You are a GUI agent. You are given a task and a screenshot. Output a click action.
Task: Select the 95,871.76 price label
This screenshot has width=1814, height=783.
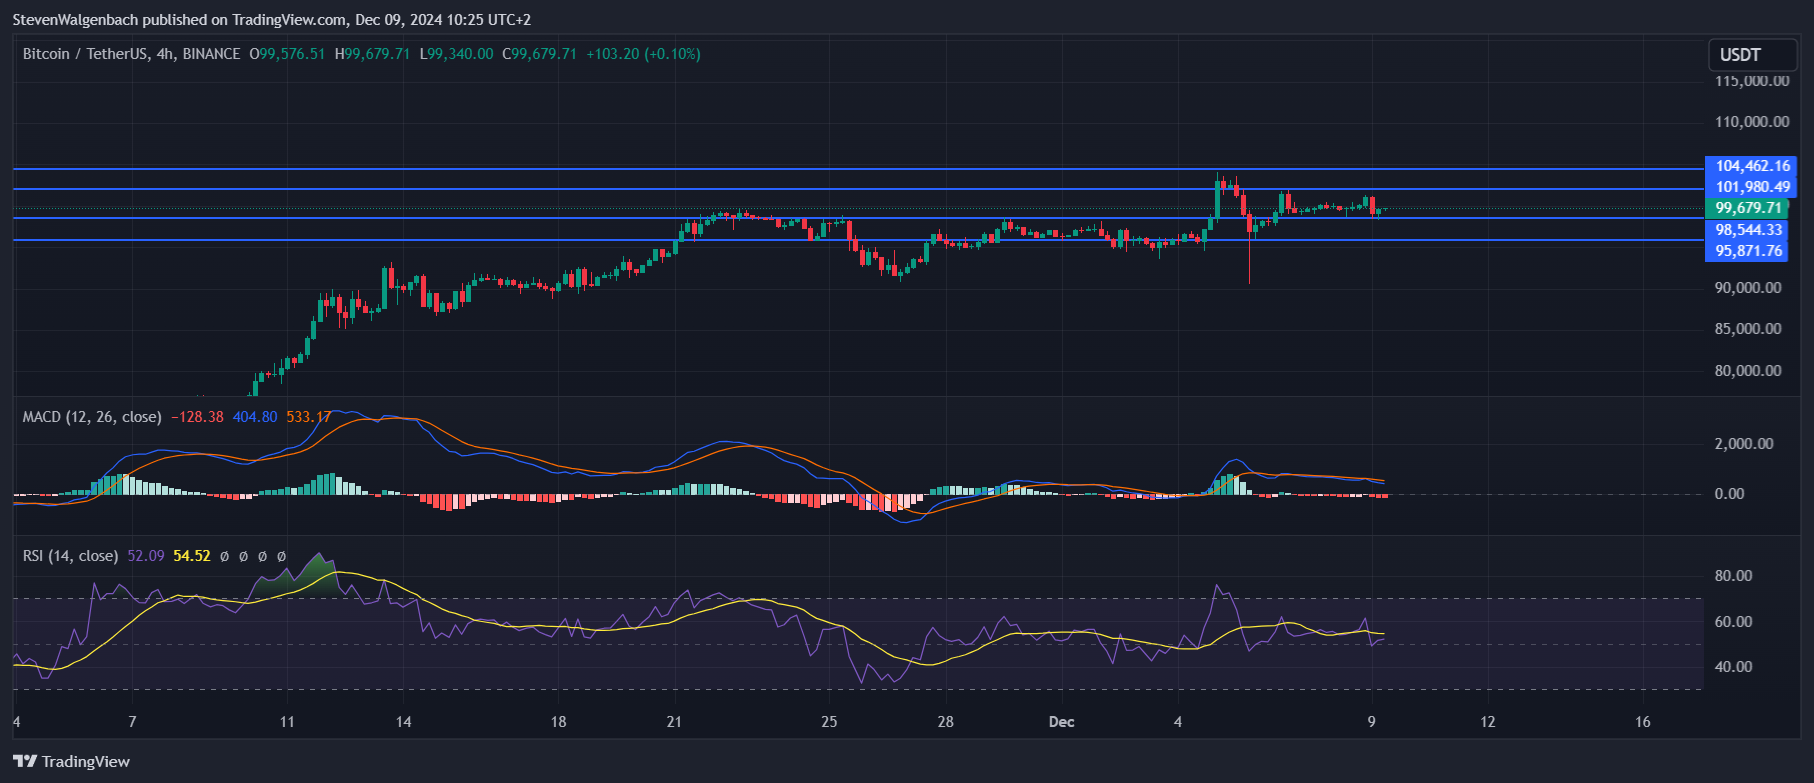(x=1748, y=251)
